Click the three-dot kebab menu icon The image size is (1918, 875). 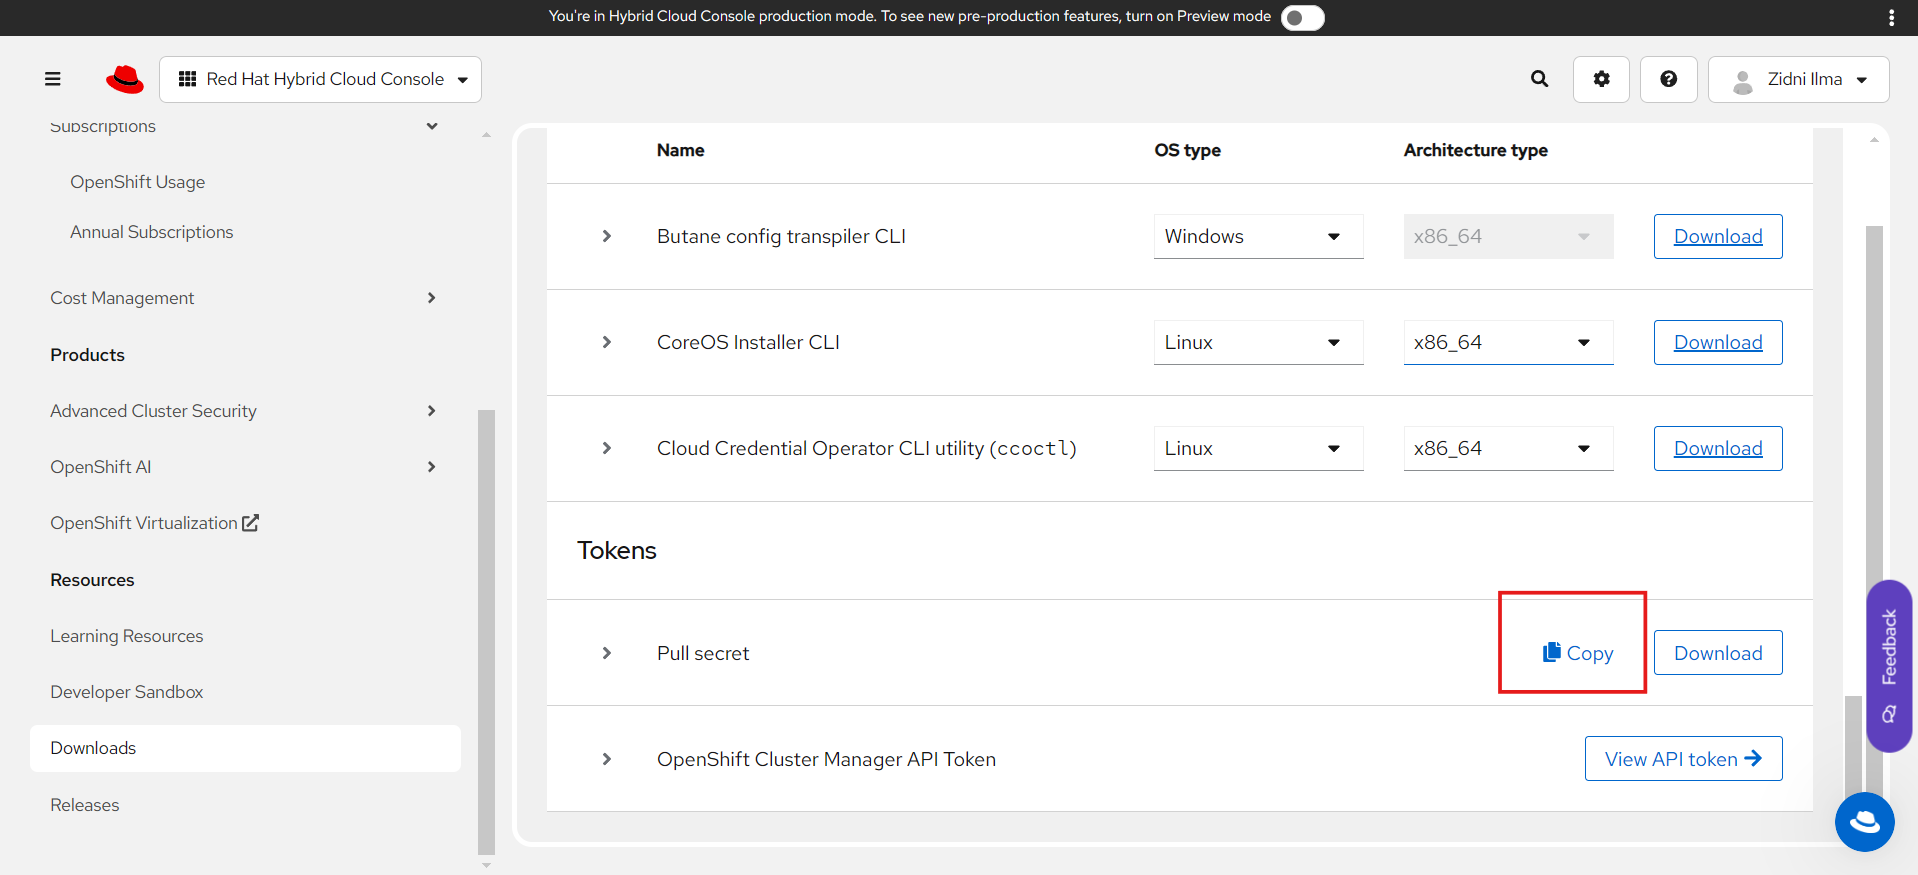click(x=1890, y=17)
